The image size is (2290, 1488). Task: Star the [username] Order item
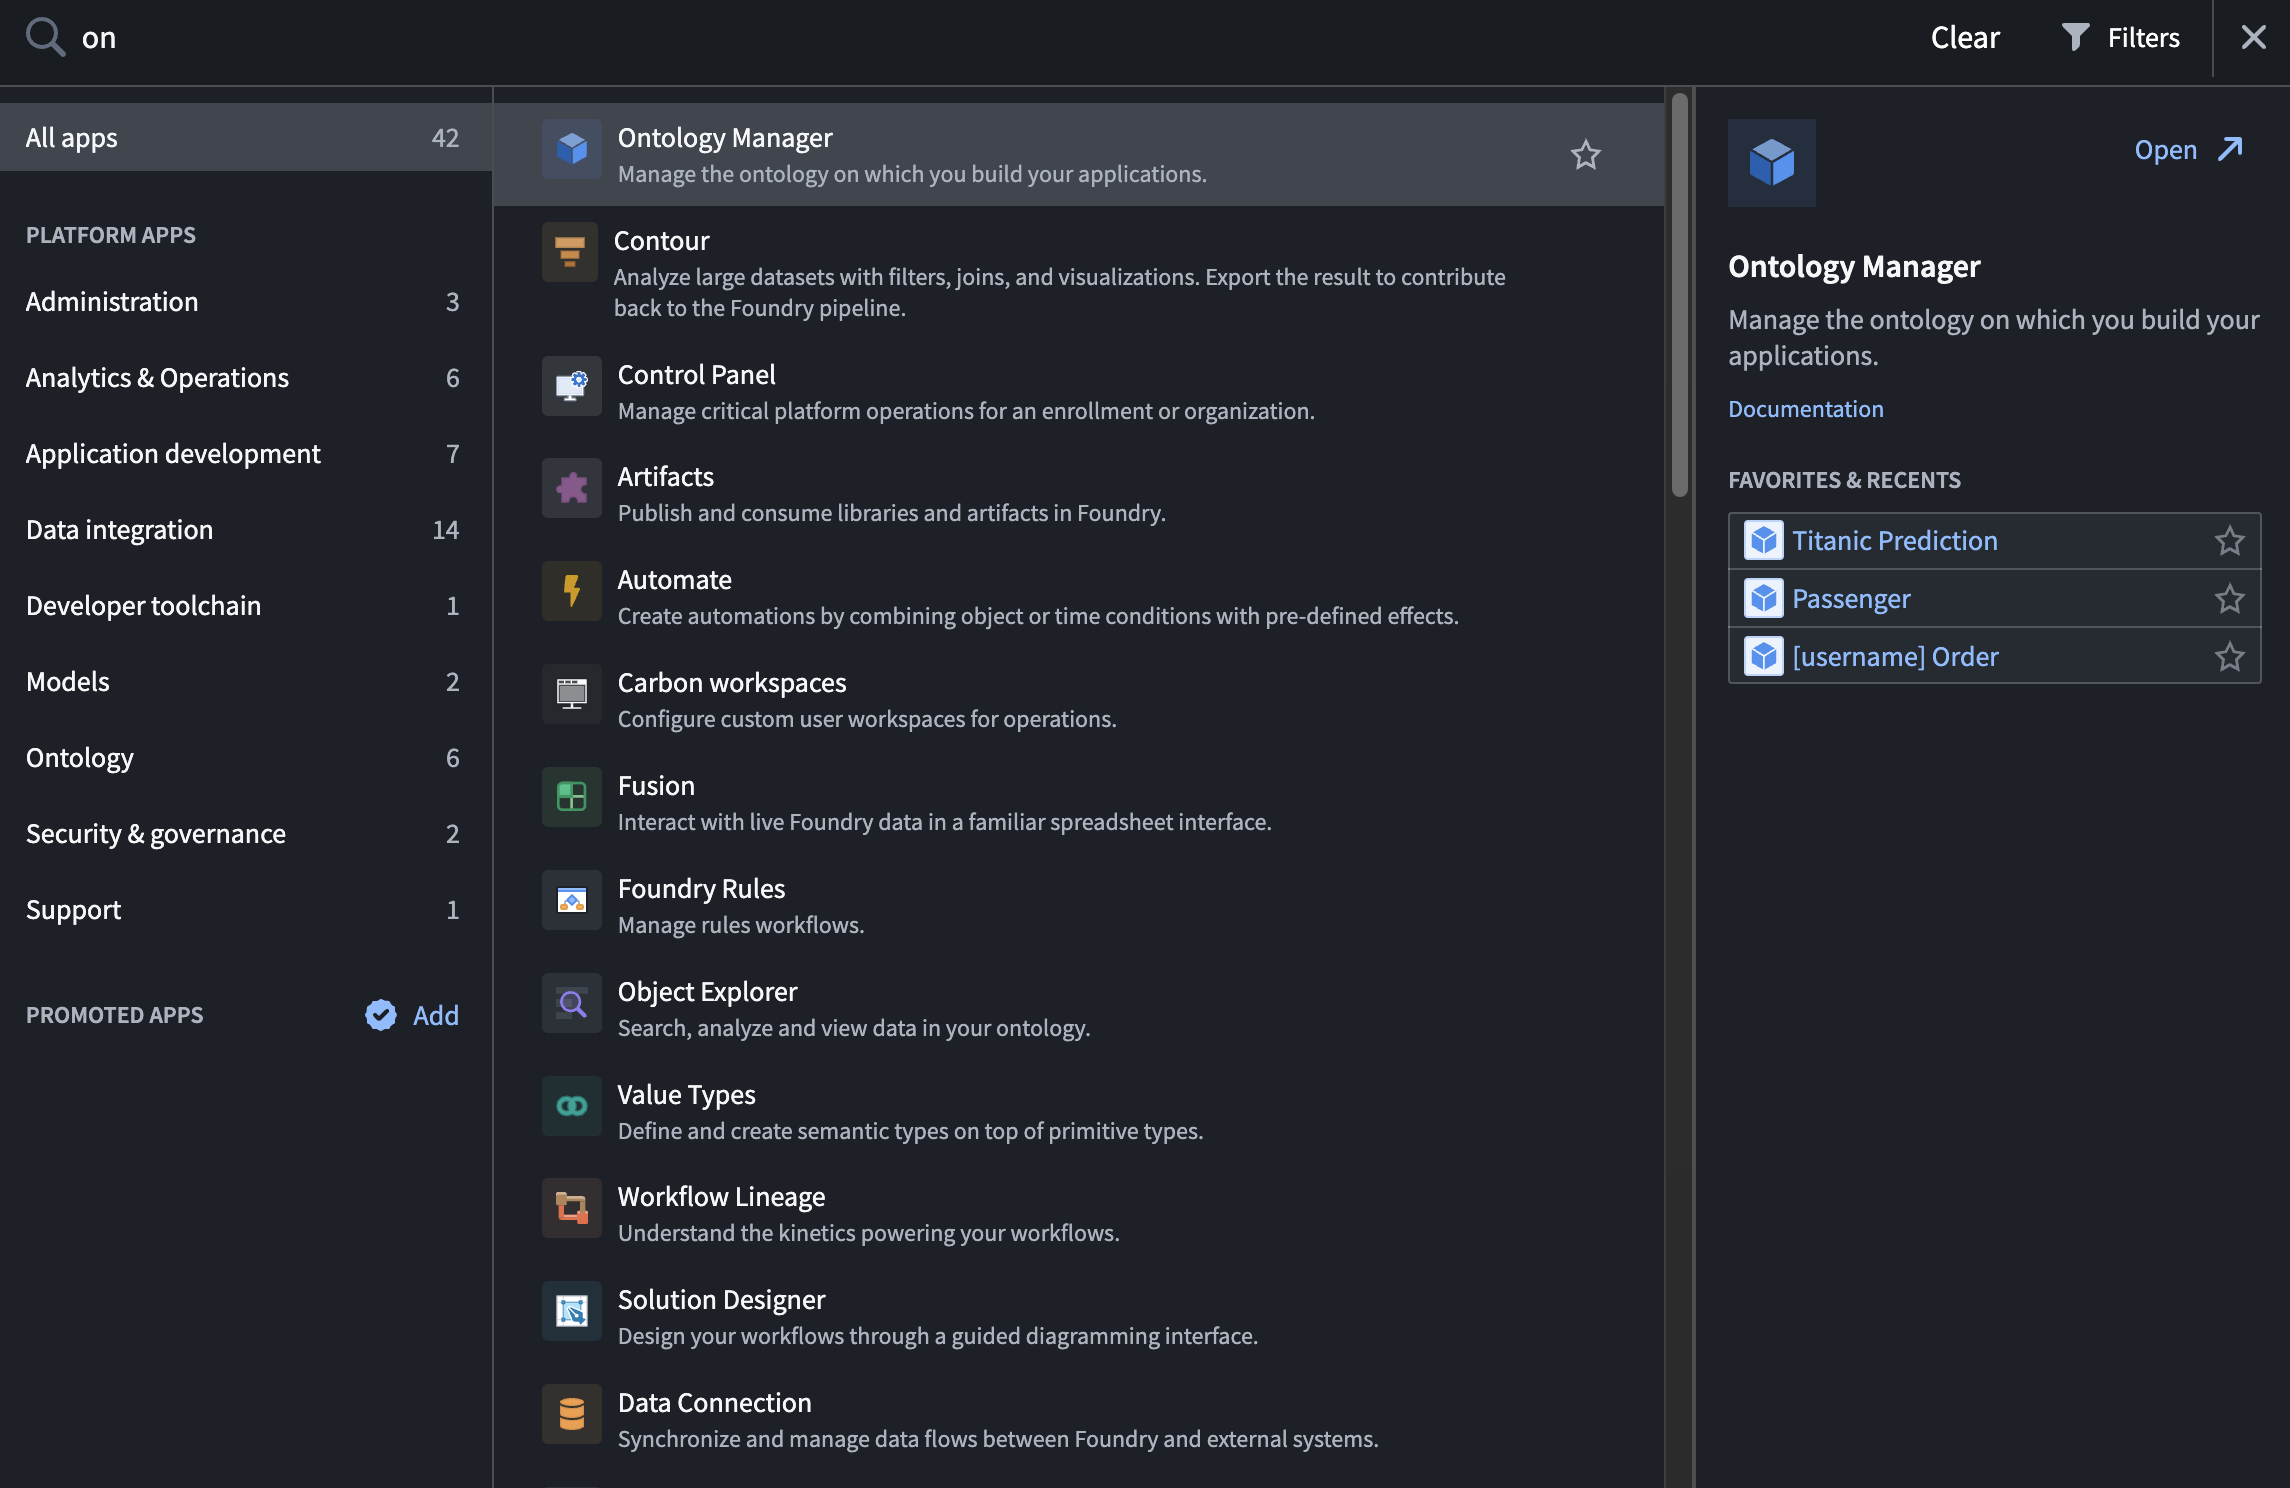point(2230,657)
